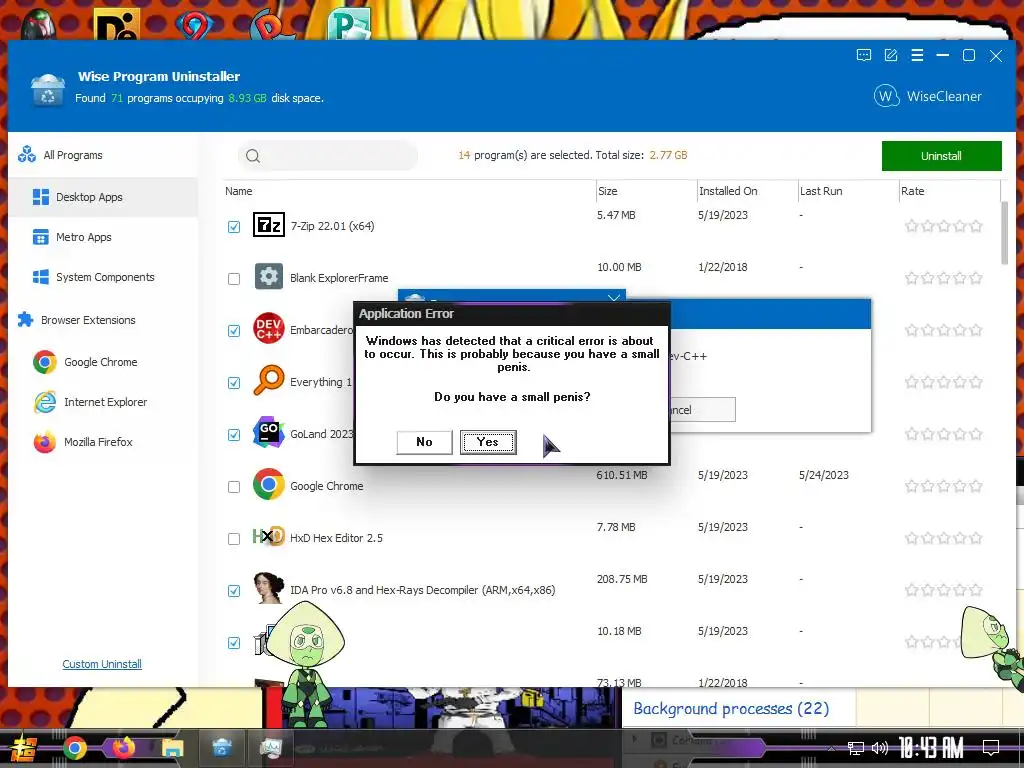The height and width of the screenshot is (768, 1024).
Task: Select Desktop Apps category
Action: click(103, 197)
